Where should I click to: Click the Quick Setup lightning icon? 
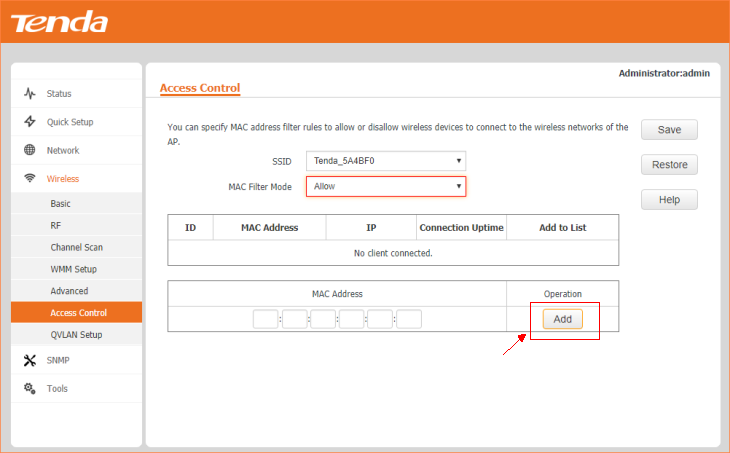point(30,122)
